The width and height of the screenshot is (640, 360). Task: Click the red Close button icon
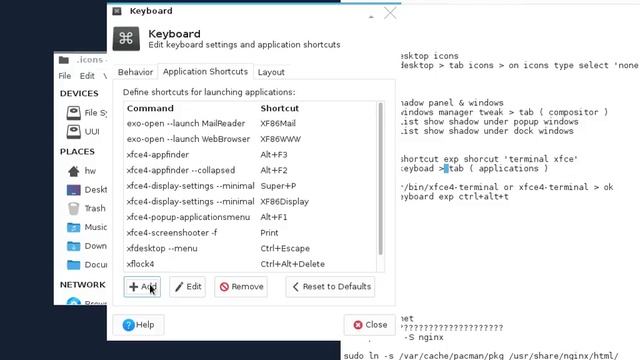tap(358, 325)
